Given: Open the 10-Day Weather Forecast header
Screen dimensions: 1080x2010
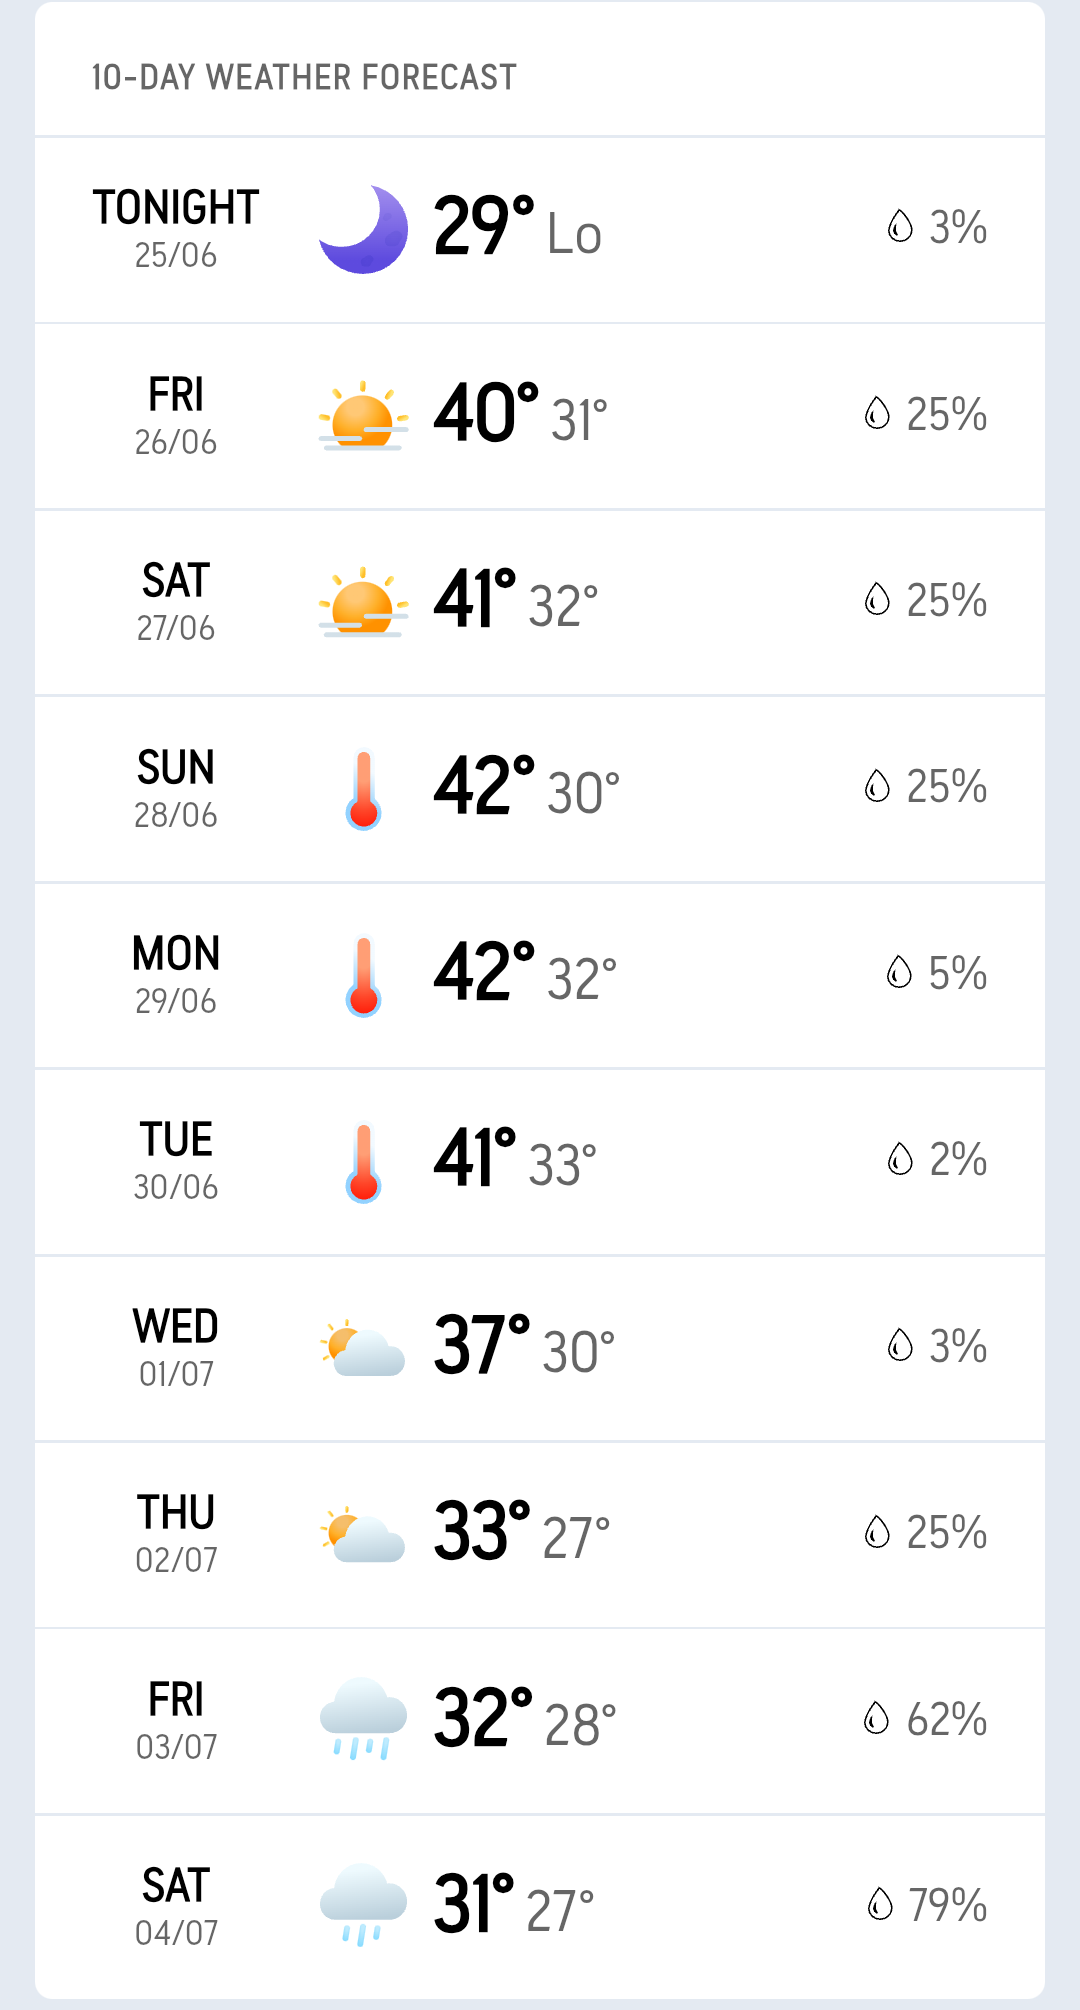Looking at the screenshot, I should click(x=304, y=77).
